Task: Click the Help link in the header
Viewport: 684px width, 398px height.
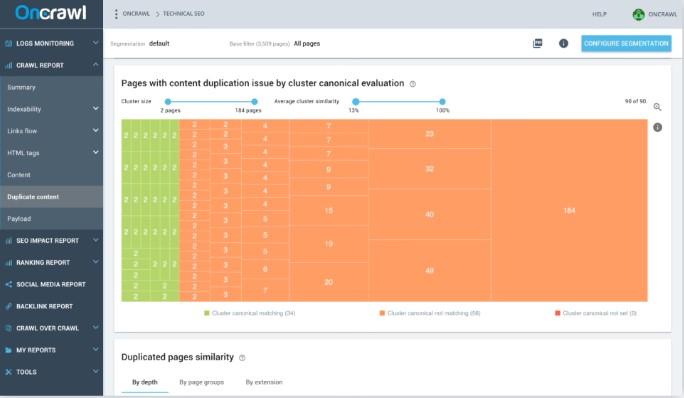Action: tap(599, 14)
